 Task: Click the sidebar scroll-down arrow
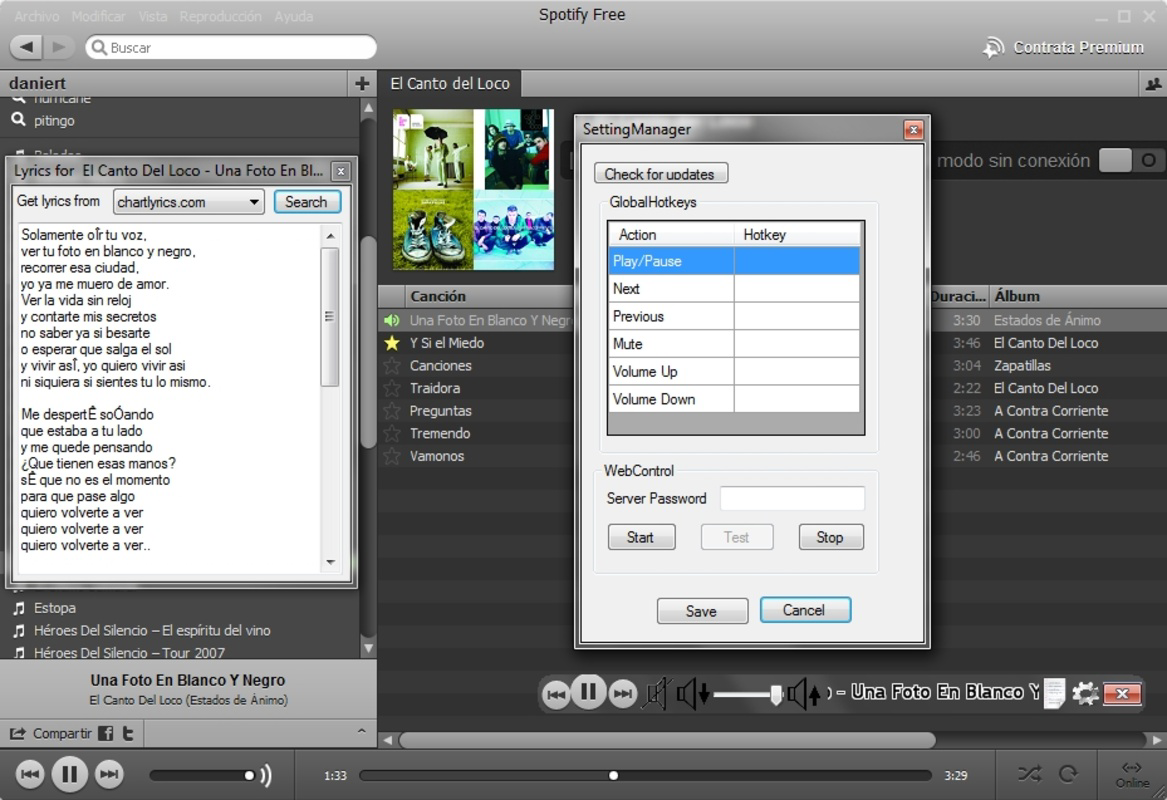click(x=368, y=648)
